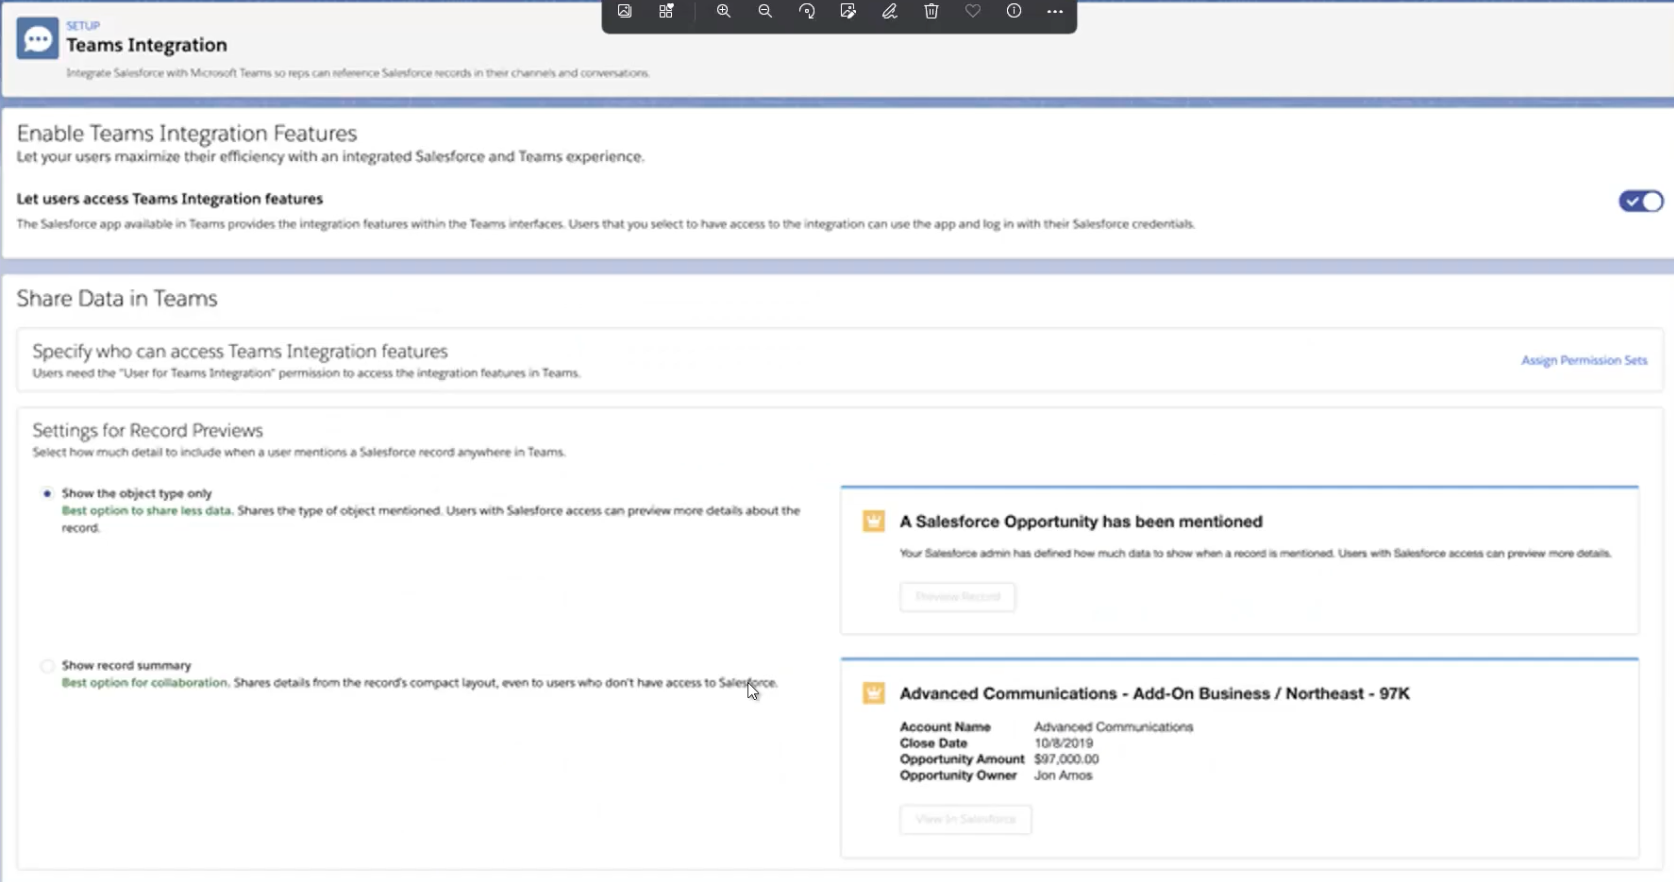1674x882 pixels.
Task: Open the Assign Permission Sets link
Action: pos(1584,360)
